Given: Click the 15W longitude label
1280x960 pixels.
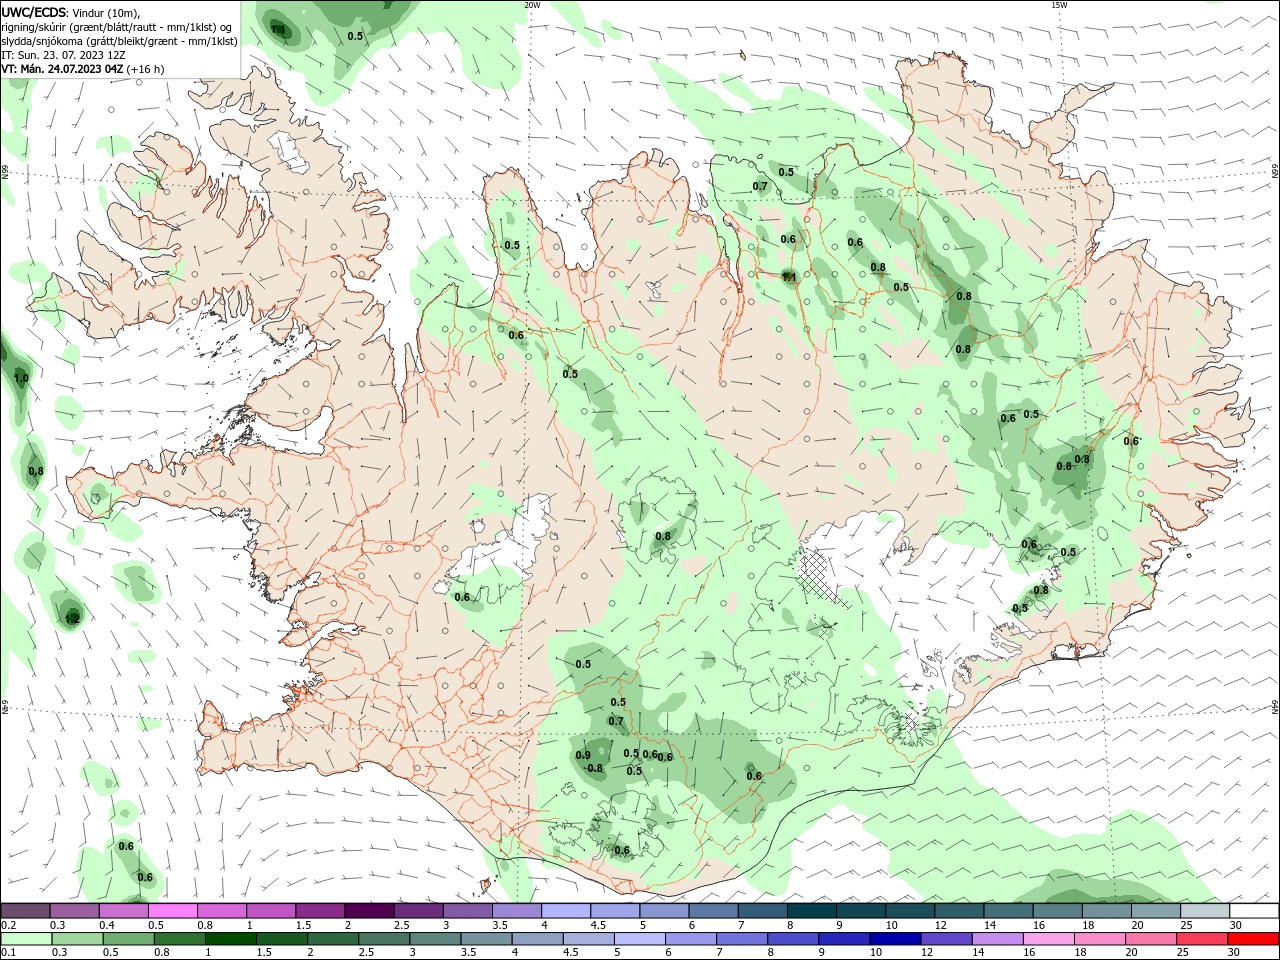Looking at the screenshot, I should click(x=1059, y=5).
